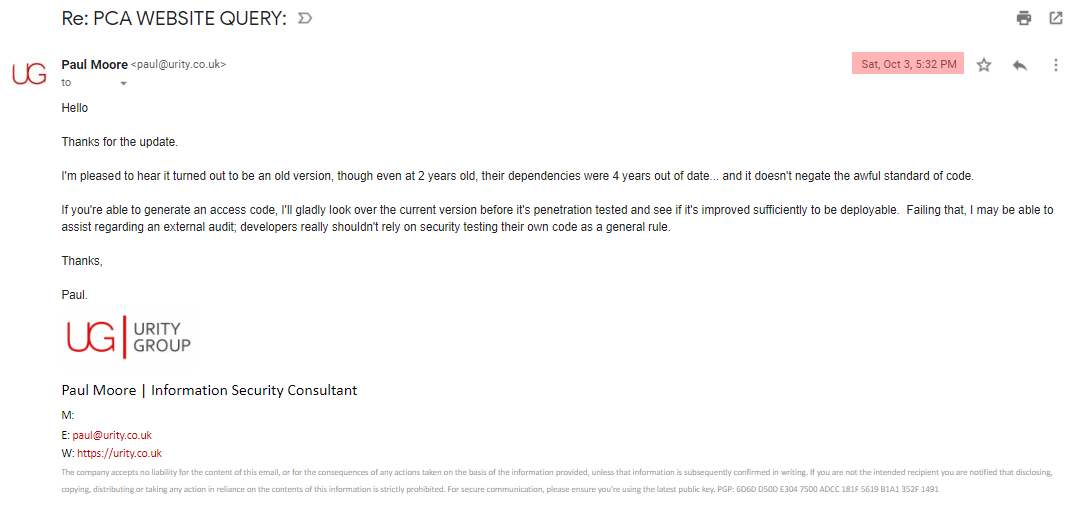Click the Urity Group logo in signature
Image resolution: width=1076 pixels, height=516 pixels.
pyautogui.click(x=127, y=337)
